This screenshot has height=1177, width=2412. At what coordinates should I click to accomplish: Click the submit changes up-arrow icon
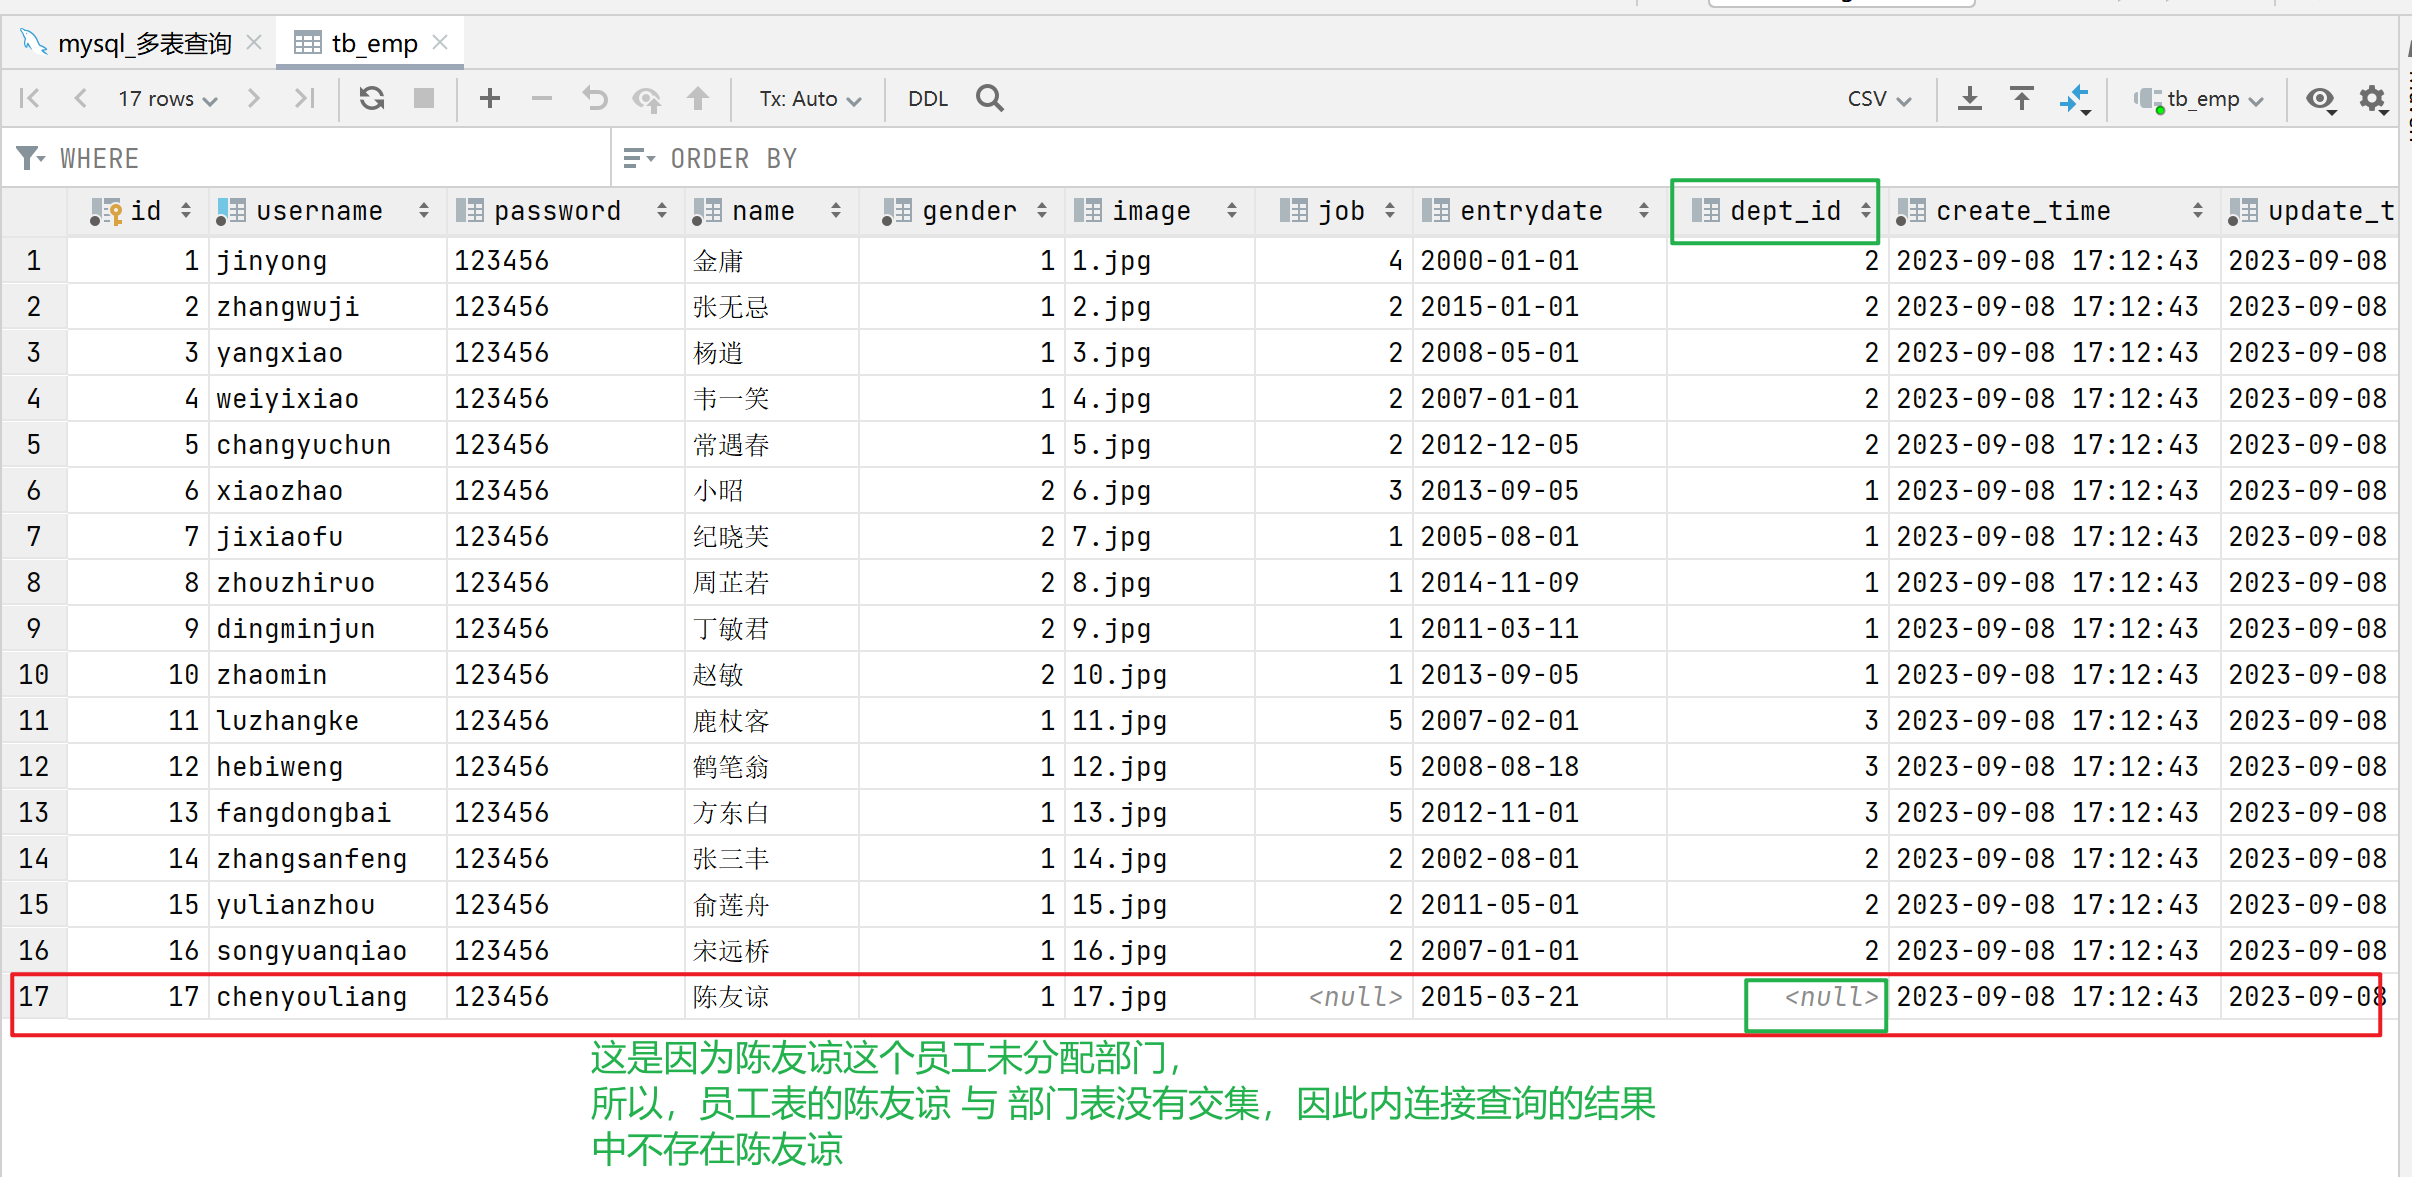698,98
